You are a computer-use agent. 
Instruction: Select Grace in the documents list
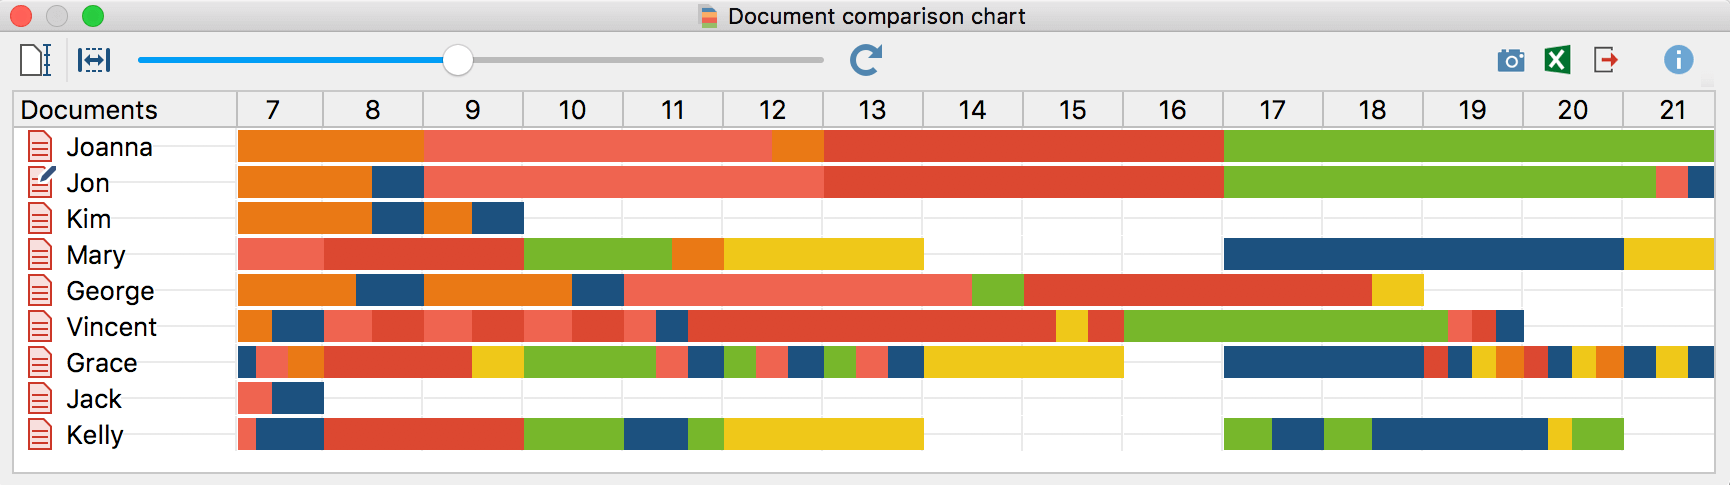click(101, 363)
